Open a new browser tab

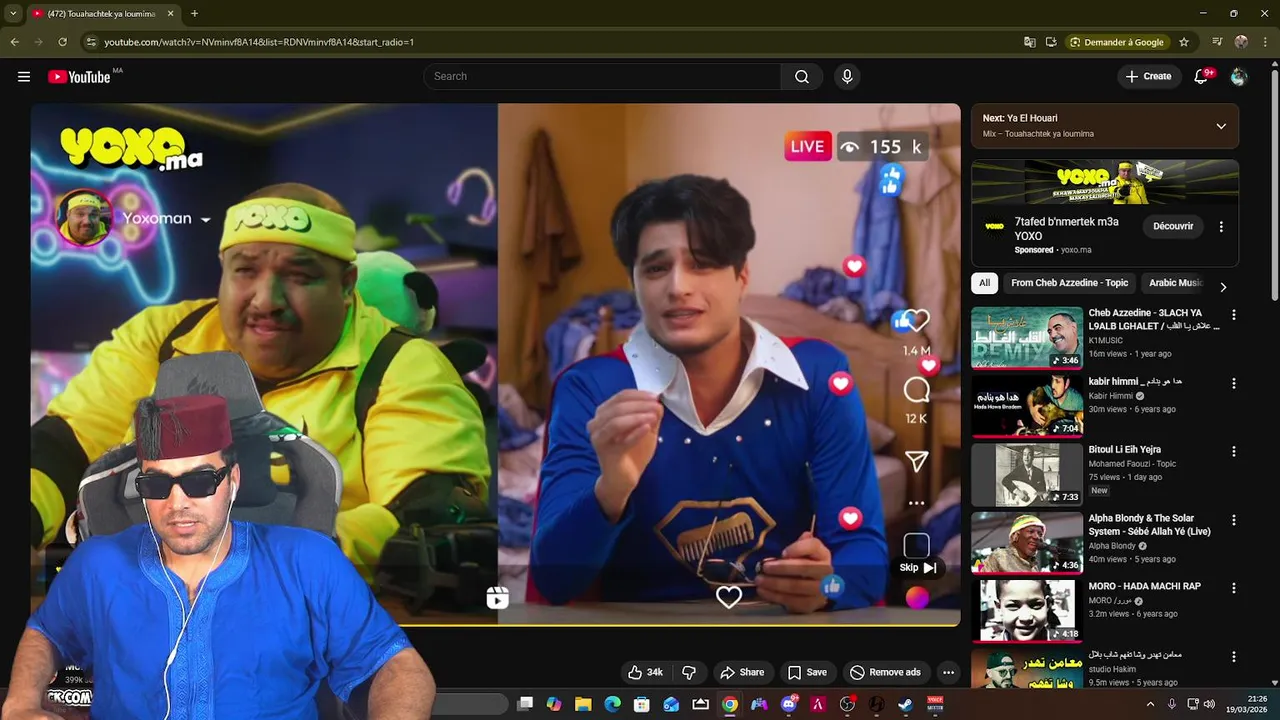194,14
